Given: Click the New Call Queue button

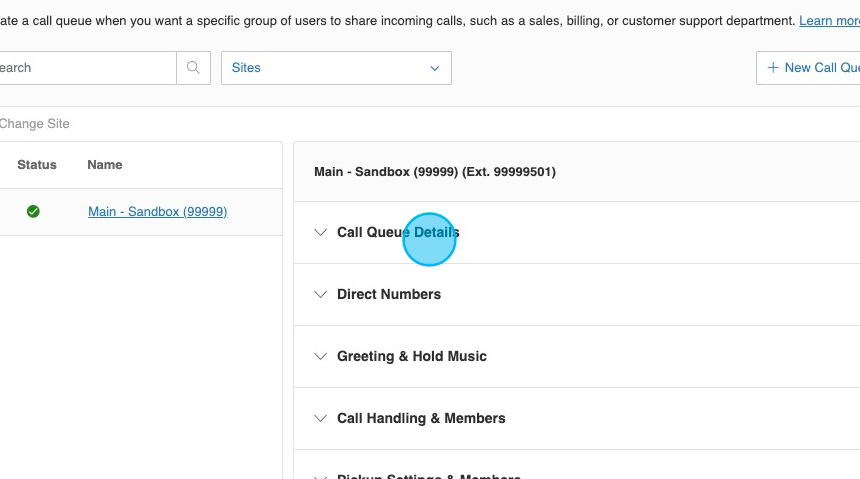Looking at the screenshot, I should click(810, 68).
